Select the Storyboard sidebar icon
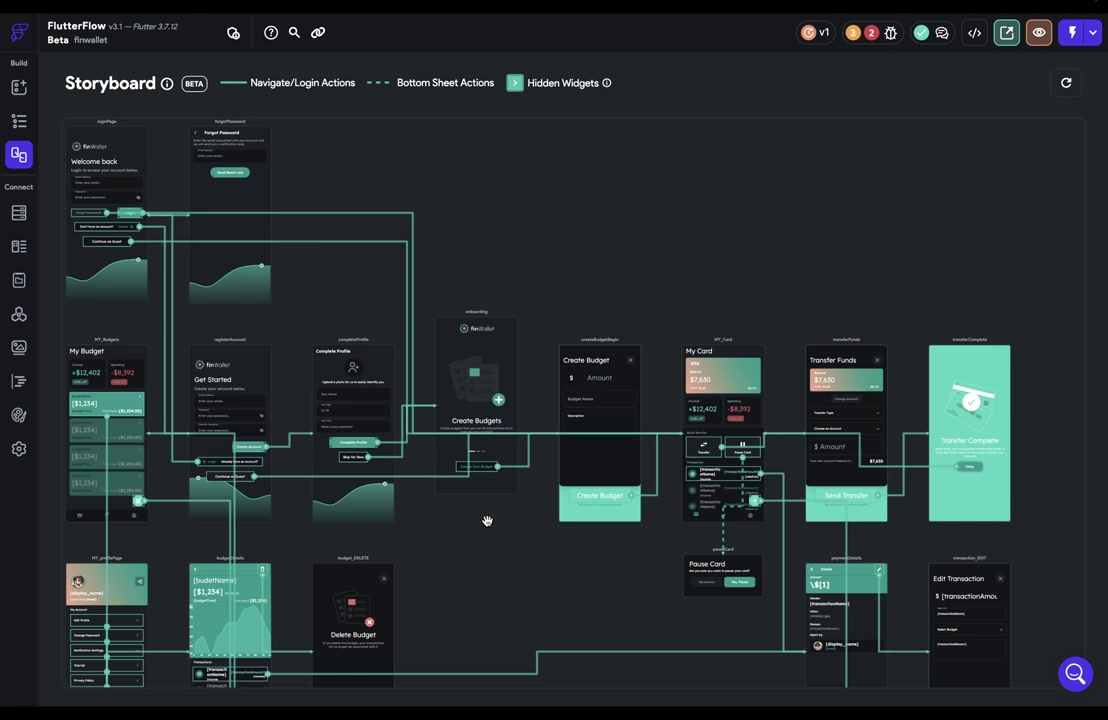 19,155
